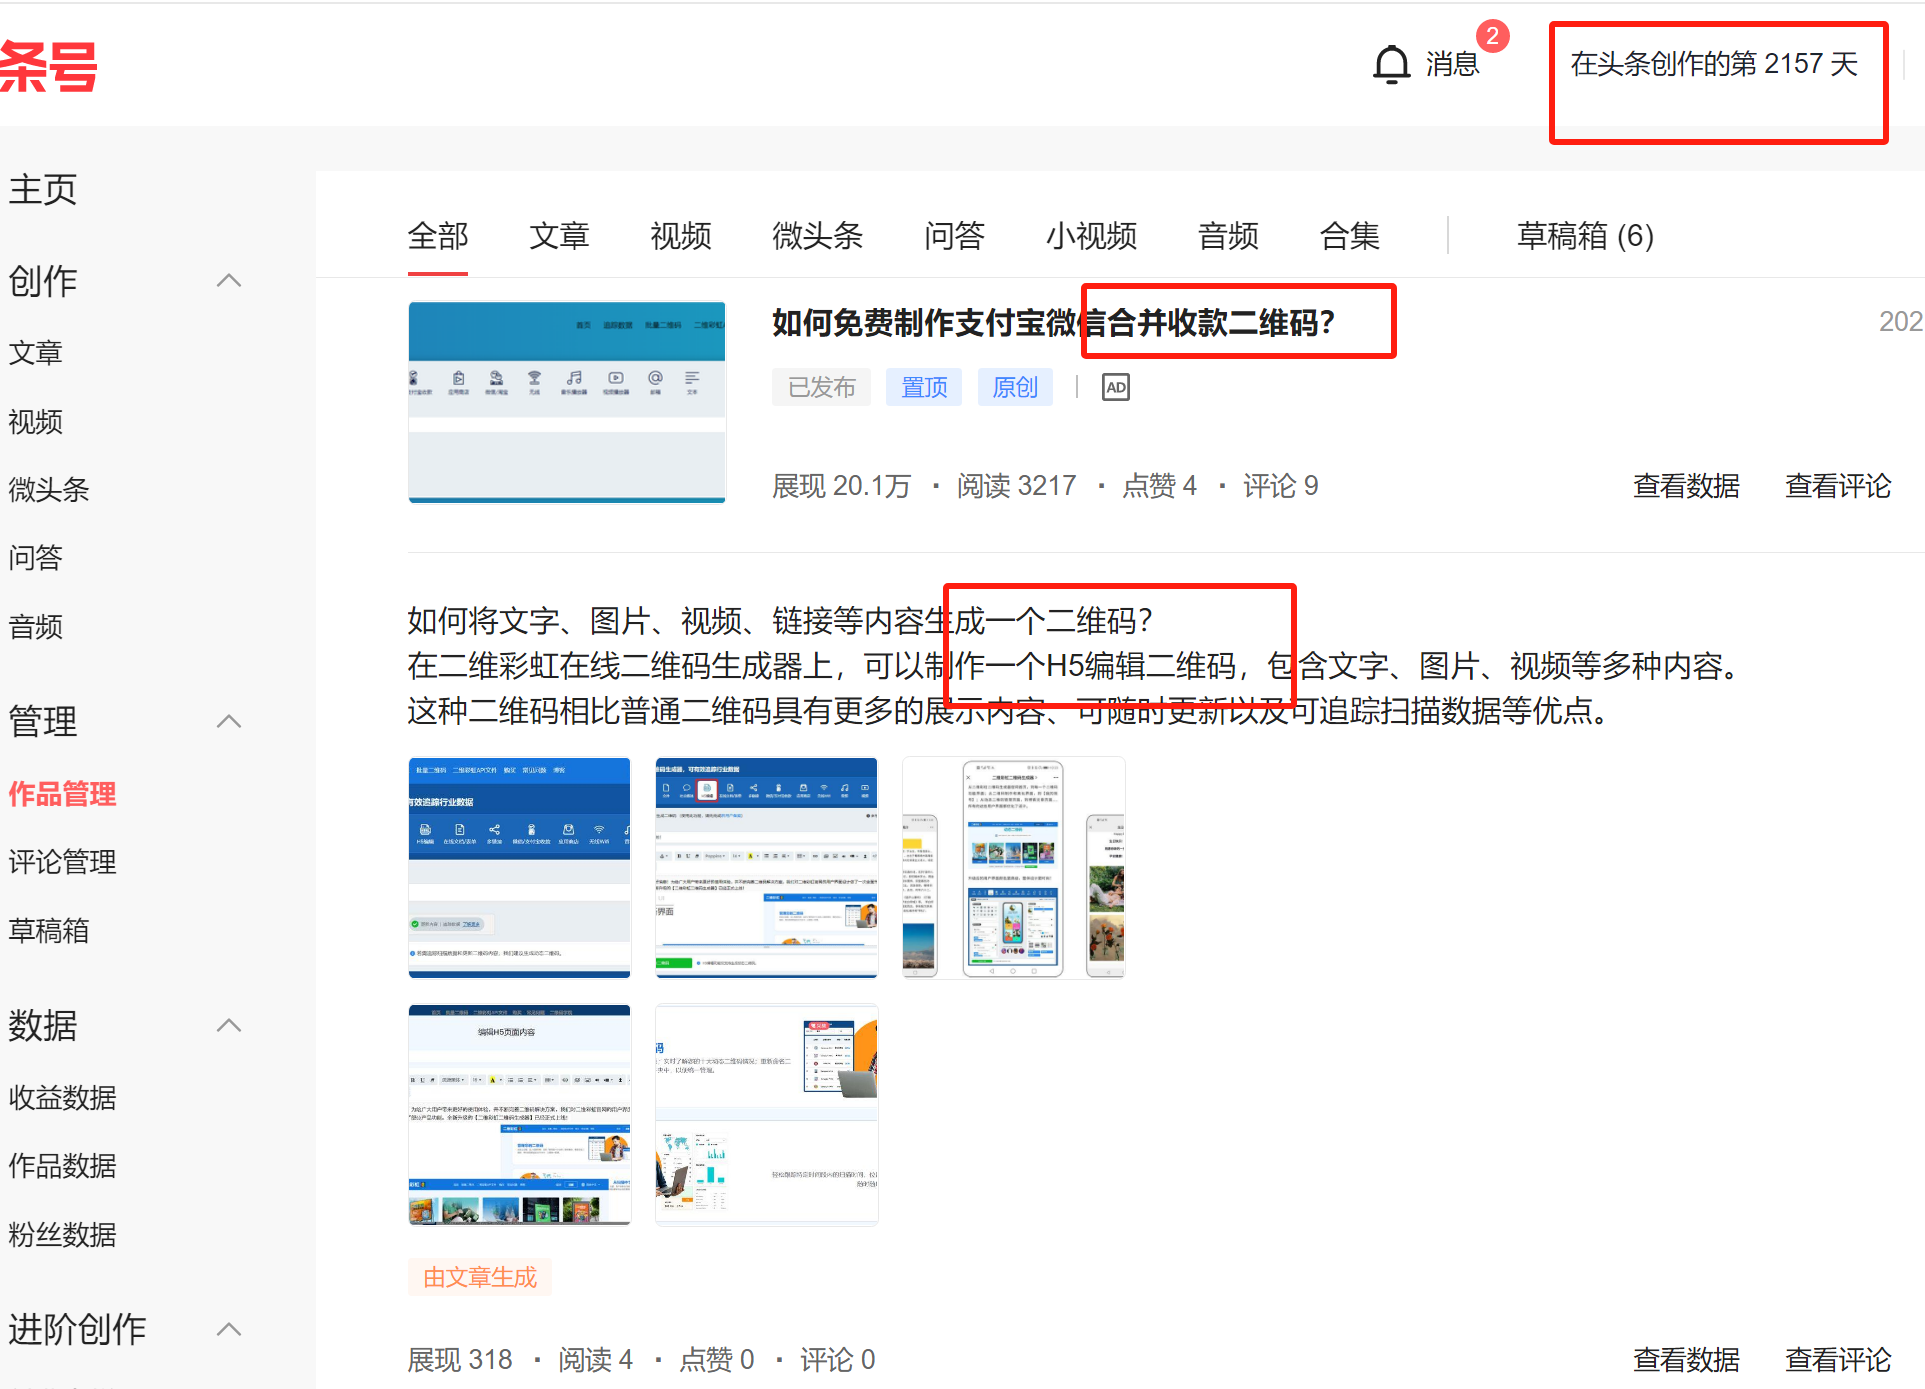Click 展现 318 statistic
The height and width of the screenshot is (1389, 1925).
coord(460,1360)
